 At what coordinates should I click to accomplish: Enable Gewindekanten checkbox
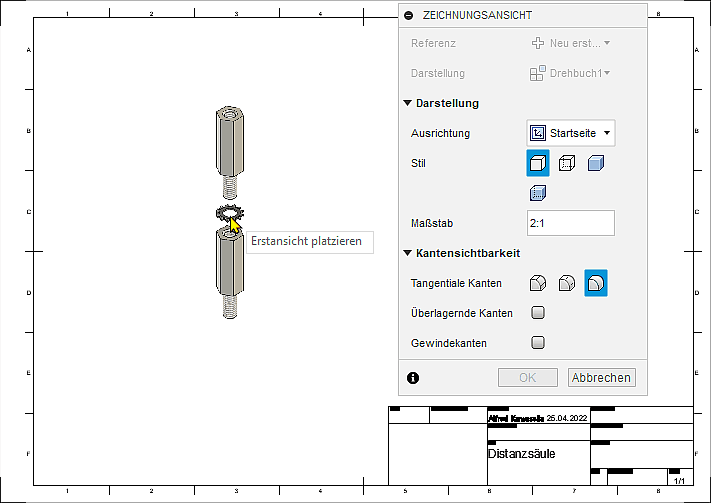tap(538, 343)
